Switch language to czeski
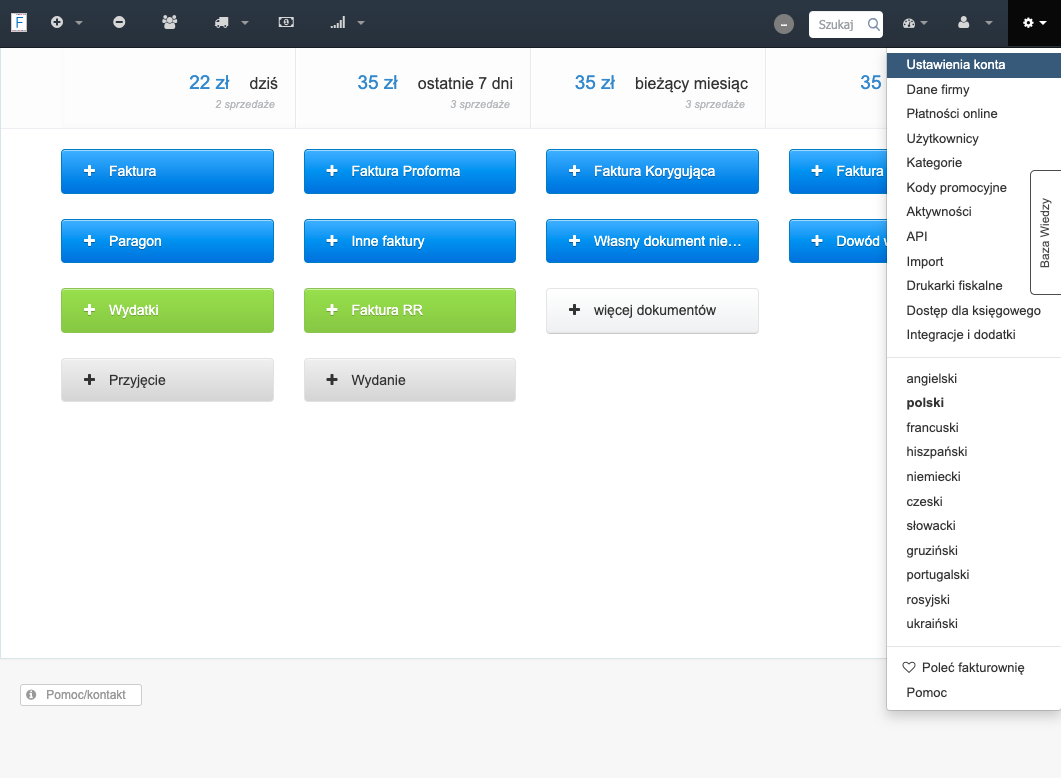 (974, 501)
